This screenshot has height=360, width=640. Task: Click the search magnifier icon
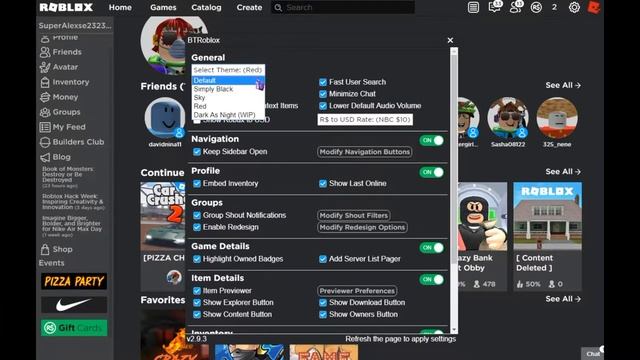coord(278,7)
